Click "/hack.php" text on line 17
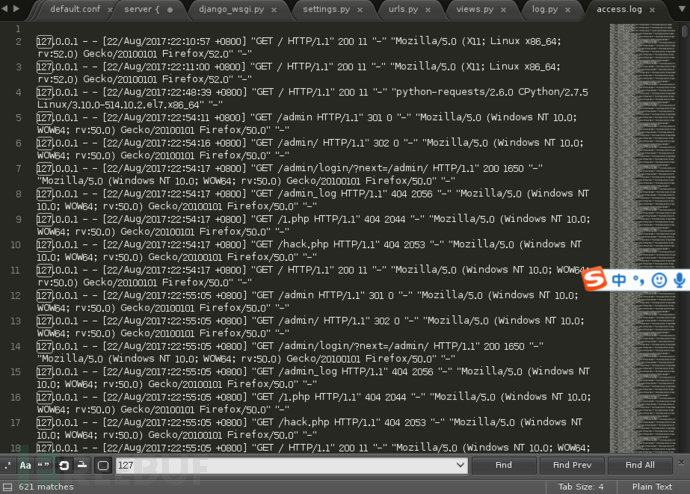 point(304,423)
